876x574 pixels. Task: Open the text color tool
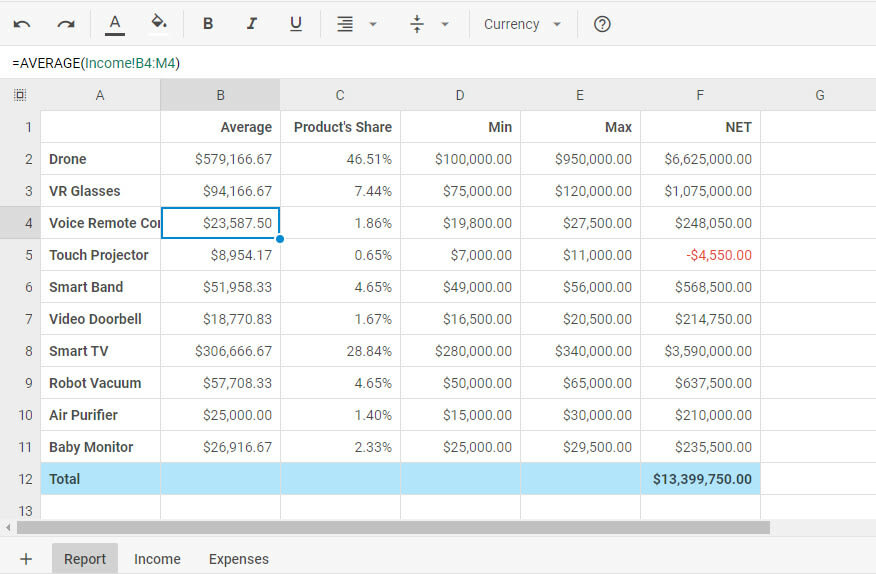[115, 25]
